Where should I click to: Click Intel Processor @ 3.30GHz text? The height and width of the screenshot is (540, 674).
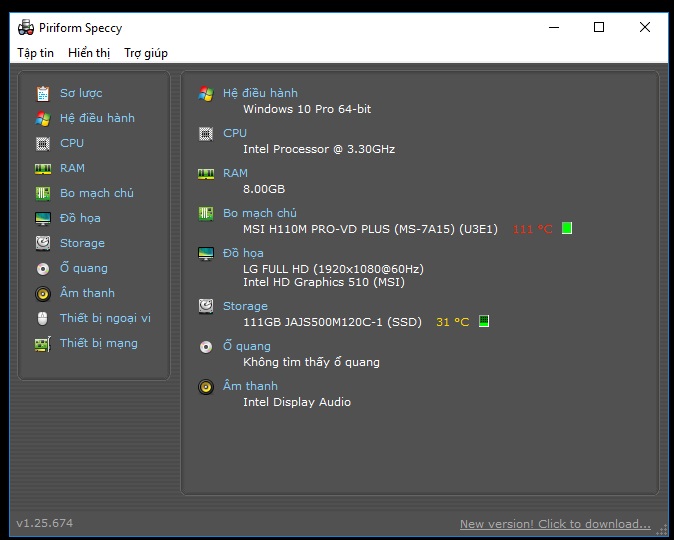319,149
